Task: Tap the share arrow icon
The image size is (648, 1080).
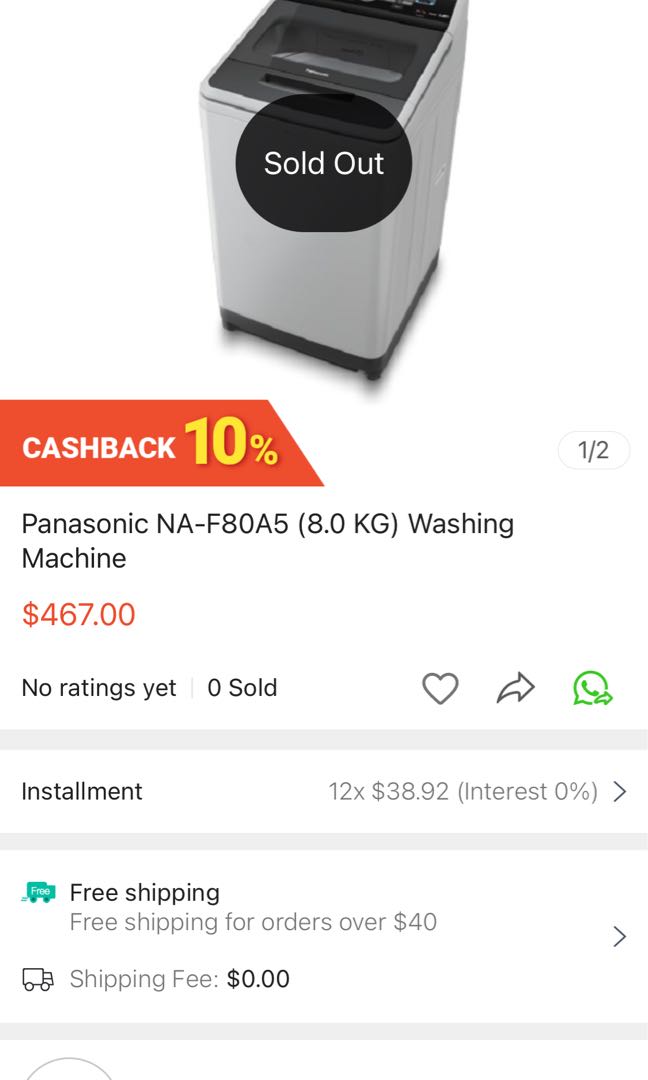Action: click(x=514, y=687)
